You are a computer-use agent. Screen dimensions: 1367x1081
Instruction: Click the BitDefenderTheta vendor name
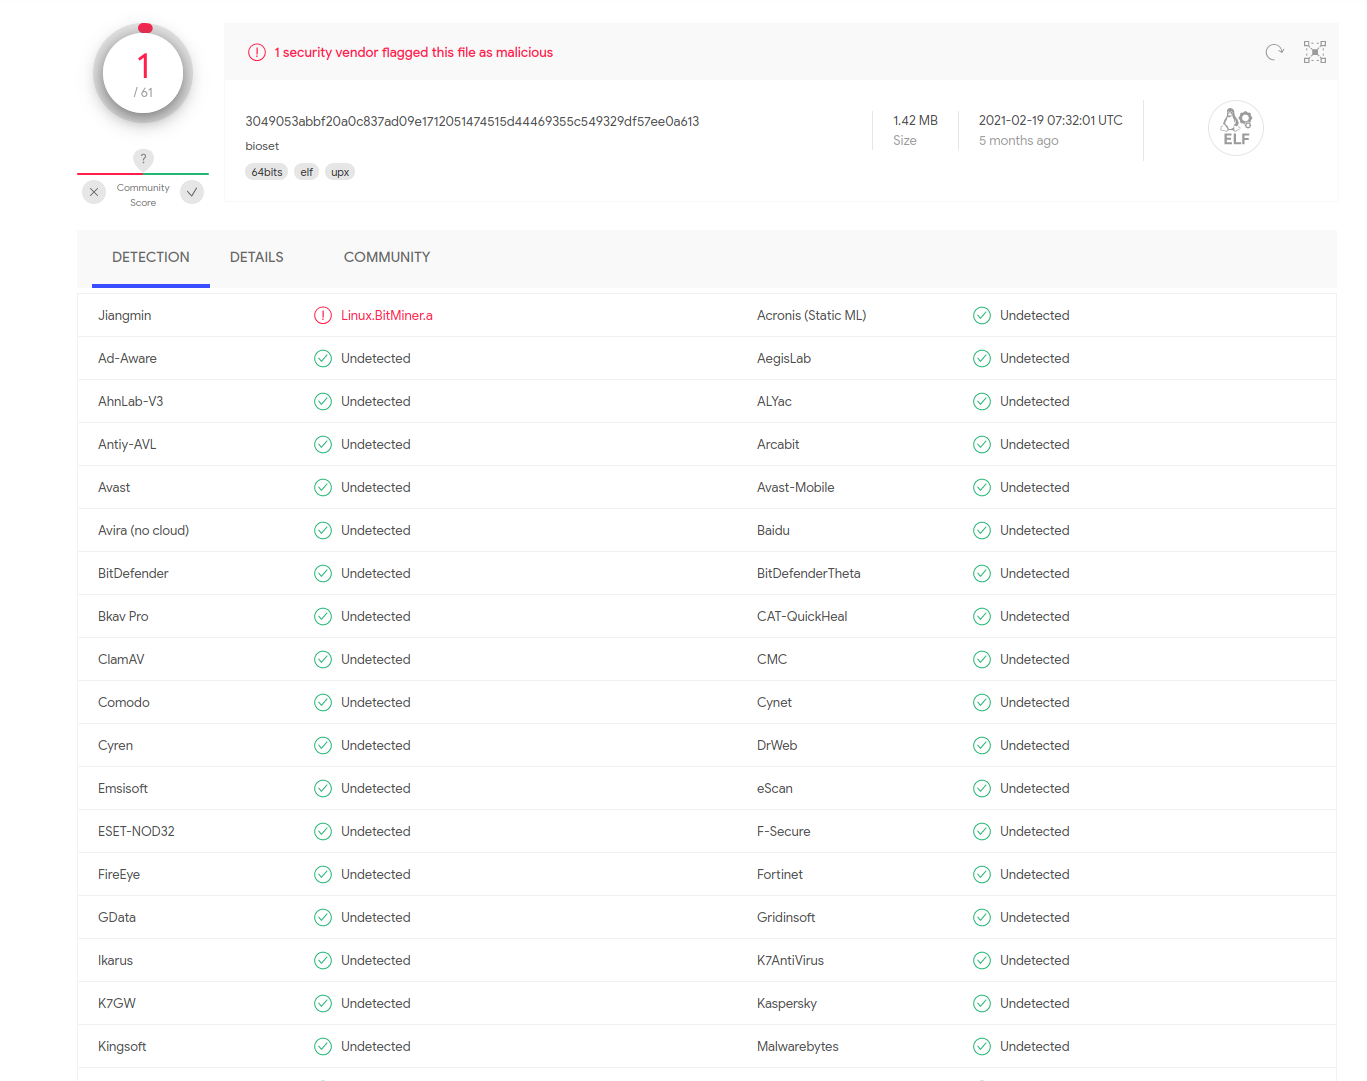[809, 573]
